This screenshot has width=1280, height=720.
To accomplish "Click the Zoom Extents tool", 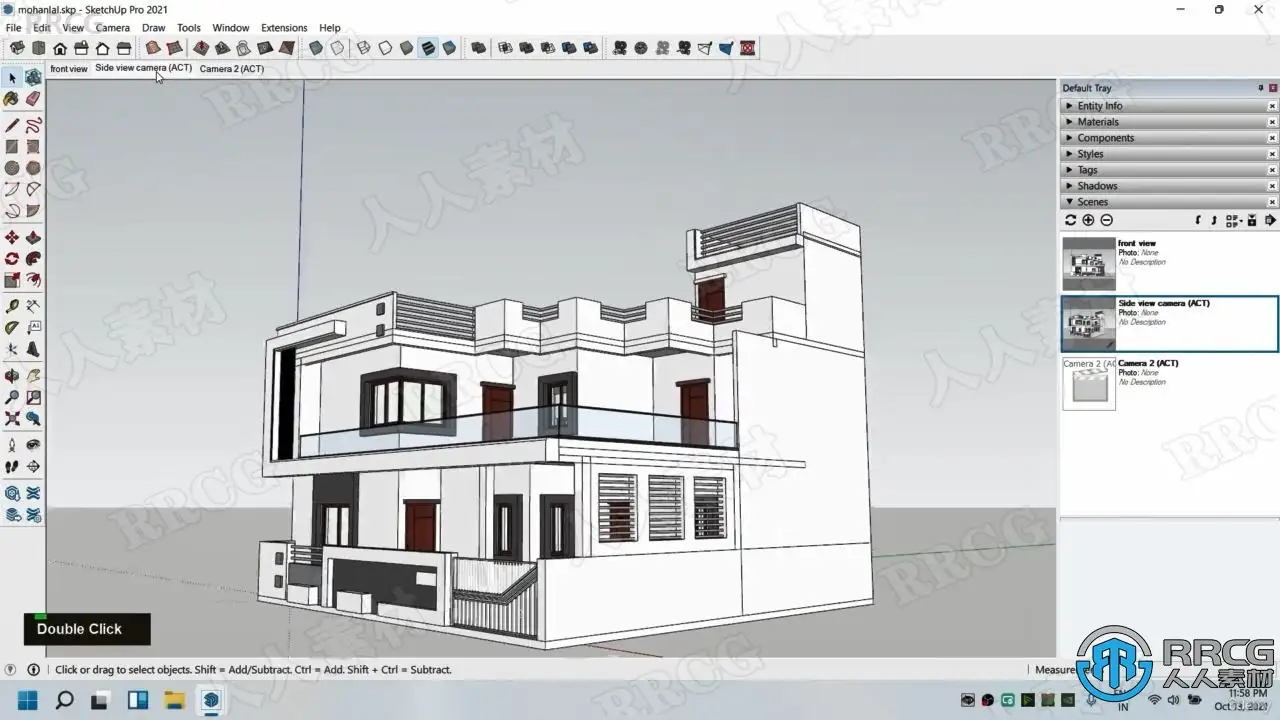I will [12, 418].
